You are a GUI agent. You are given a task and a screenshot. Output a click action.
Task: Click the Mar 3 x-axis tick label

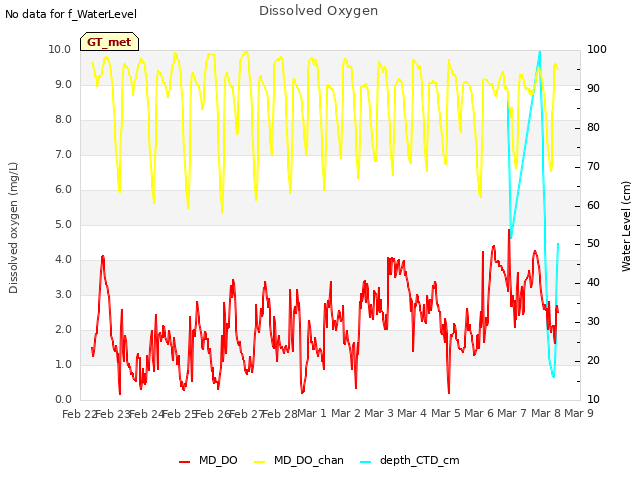(x=379, y=413)
